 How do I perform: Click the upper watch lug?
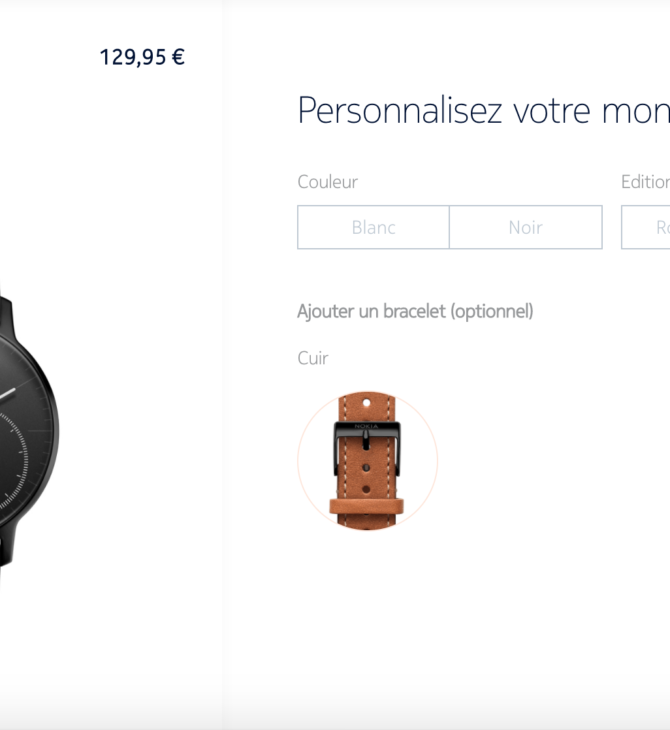point(6,317)
